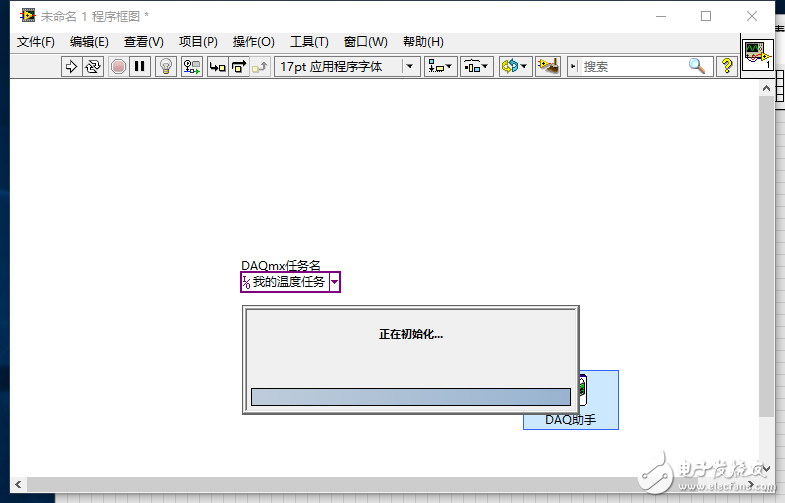Click the vertical scrollbar up arrow
The image size is (785, 503).
(x=766, y=89)
